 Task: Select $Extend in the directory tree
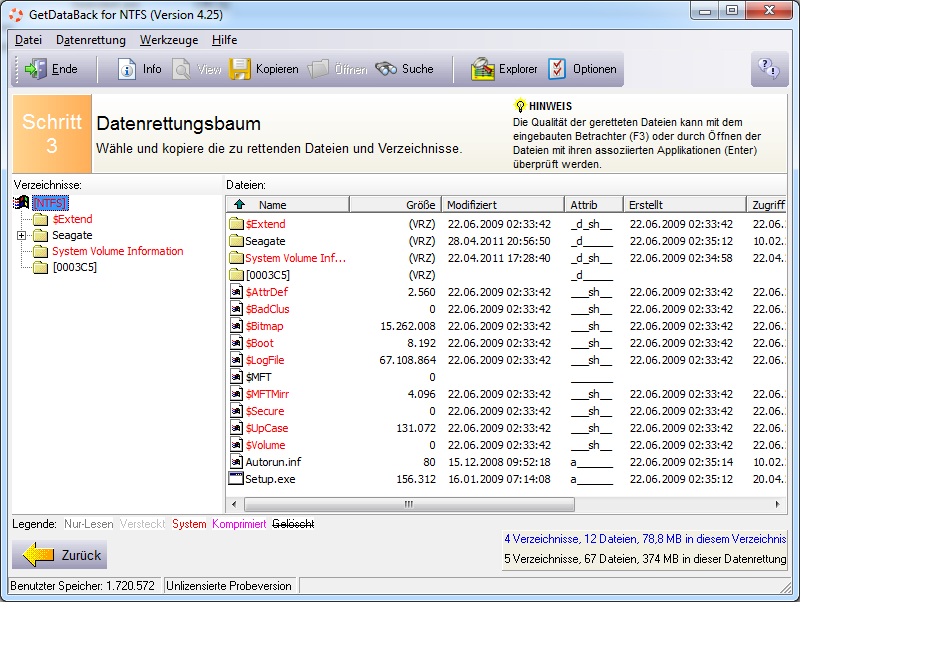click(x=72, y=219)
